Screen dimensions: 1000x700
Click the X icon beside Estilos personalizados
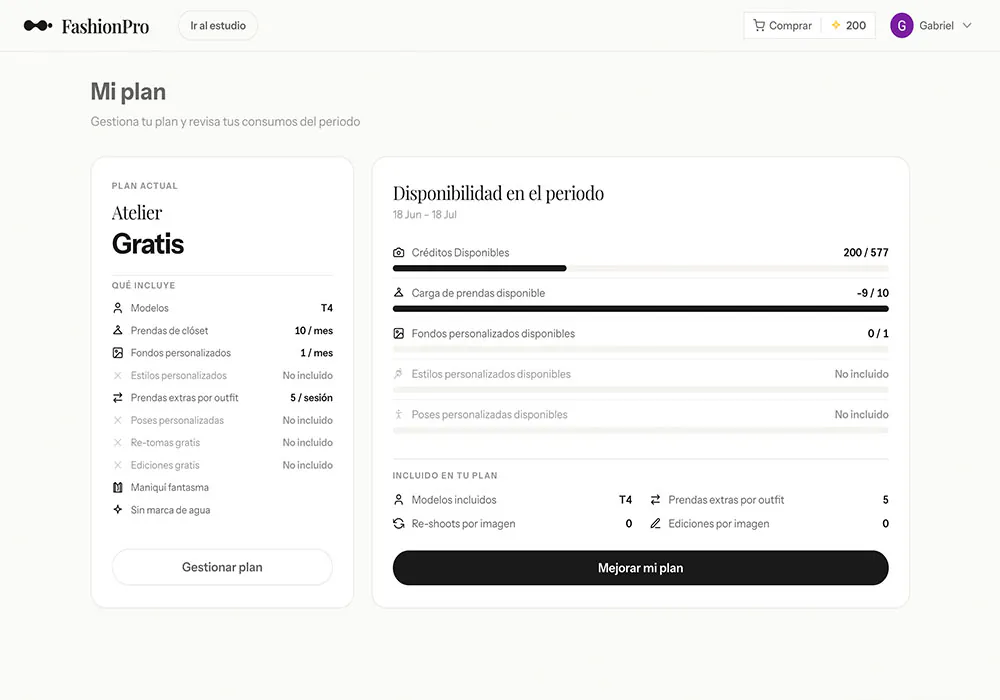(x=117, y=376)
